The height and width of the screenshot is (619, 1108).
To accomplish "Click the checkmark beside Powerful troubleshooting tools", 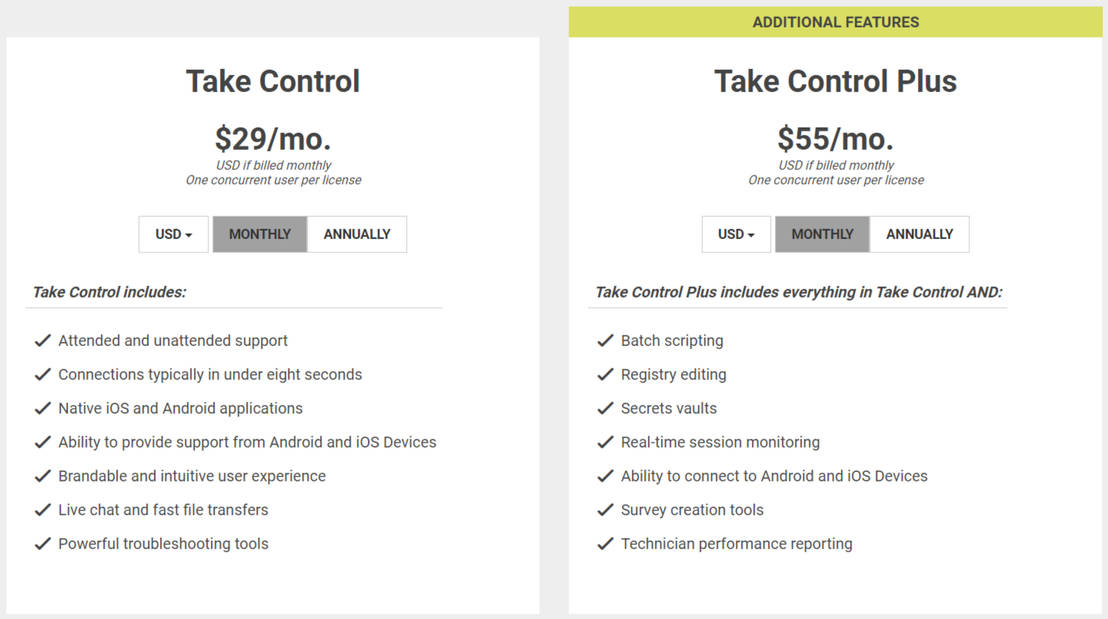I will [x=43, y=543].
